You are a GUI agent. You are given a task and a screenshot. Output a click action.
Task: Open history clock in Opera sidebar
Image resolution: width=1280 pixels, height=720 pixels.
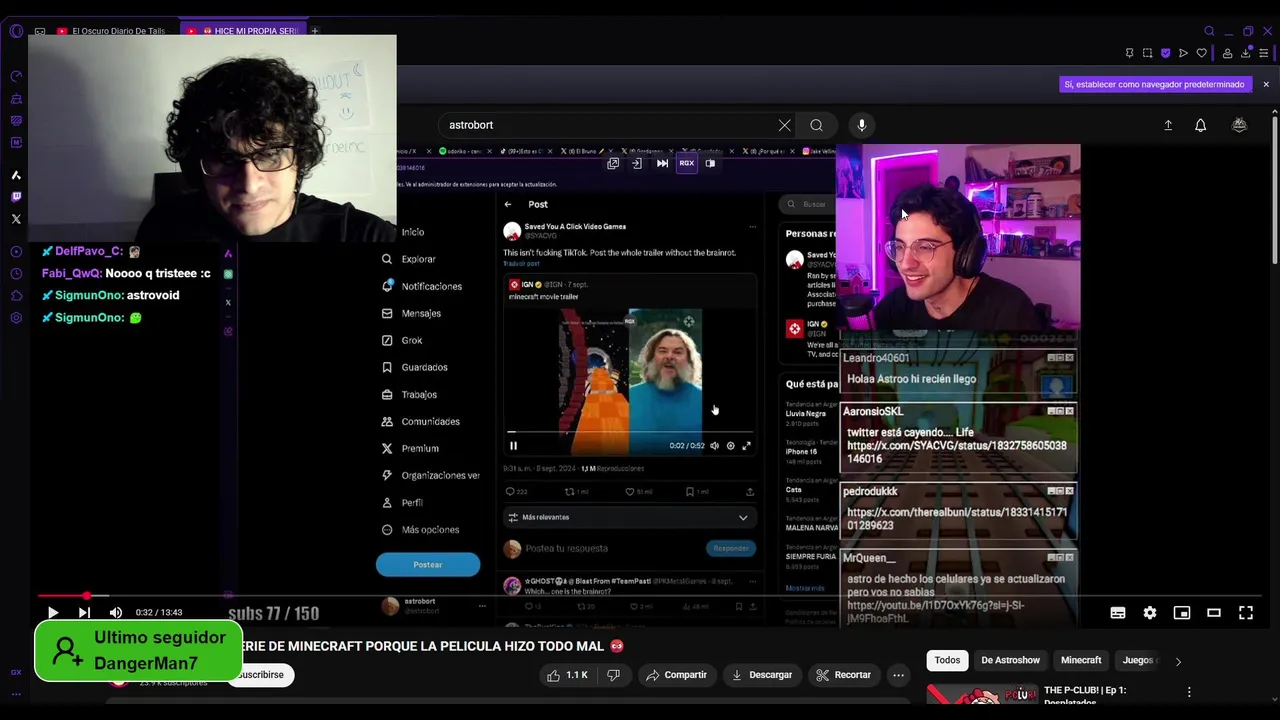click(16, 274)
